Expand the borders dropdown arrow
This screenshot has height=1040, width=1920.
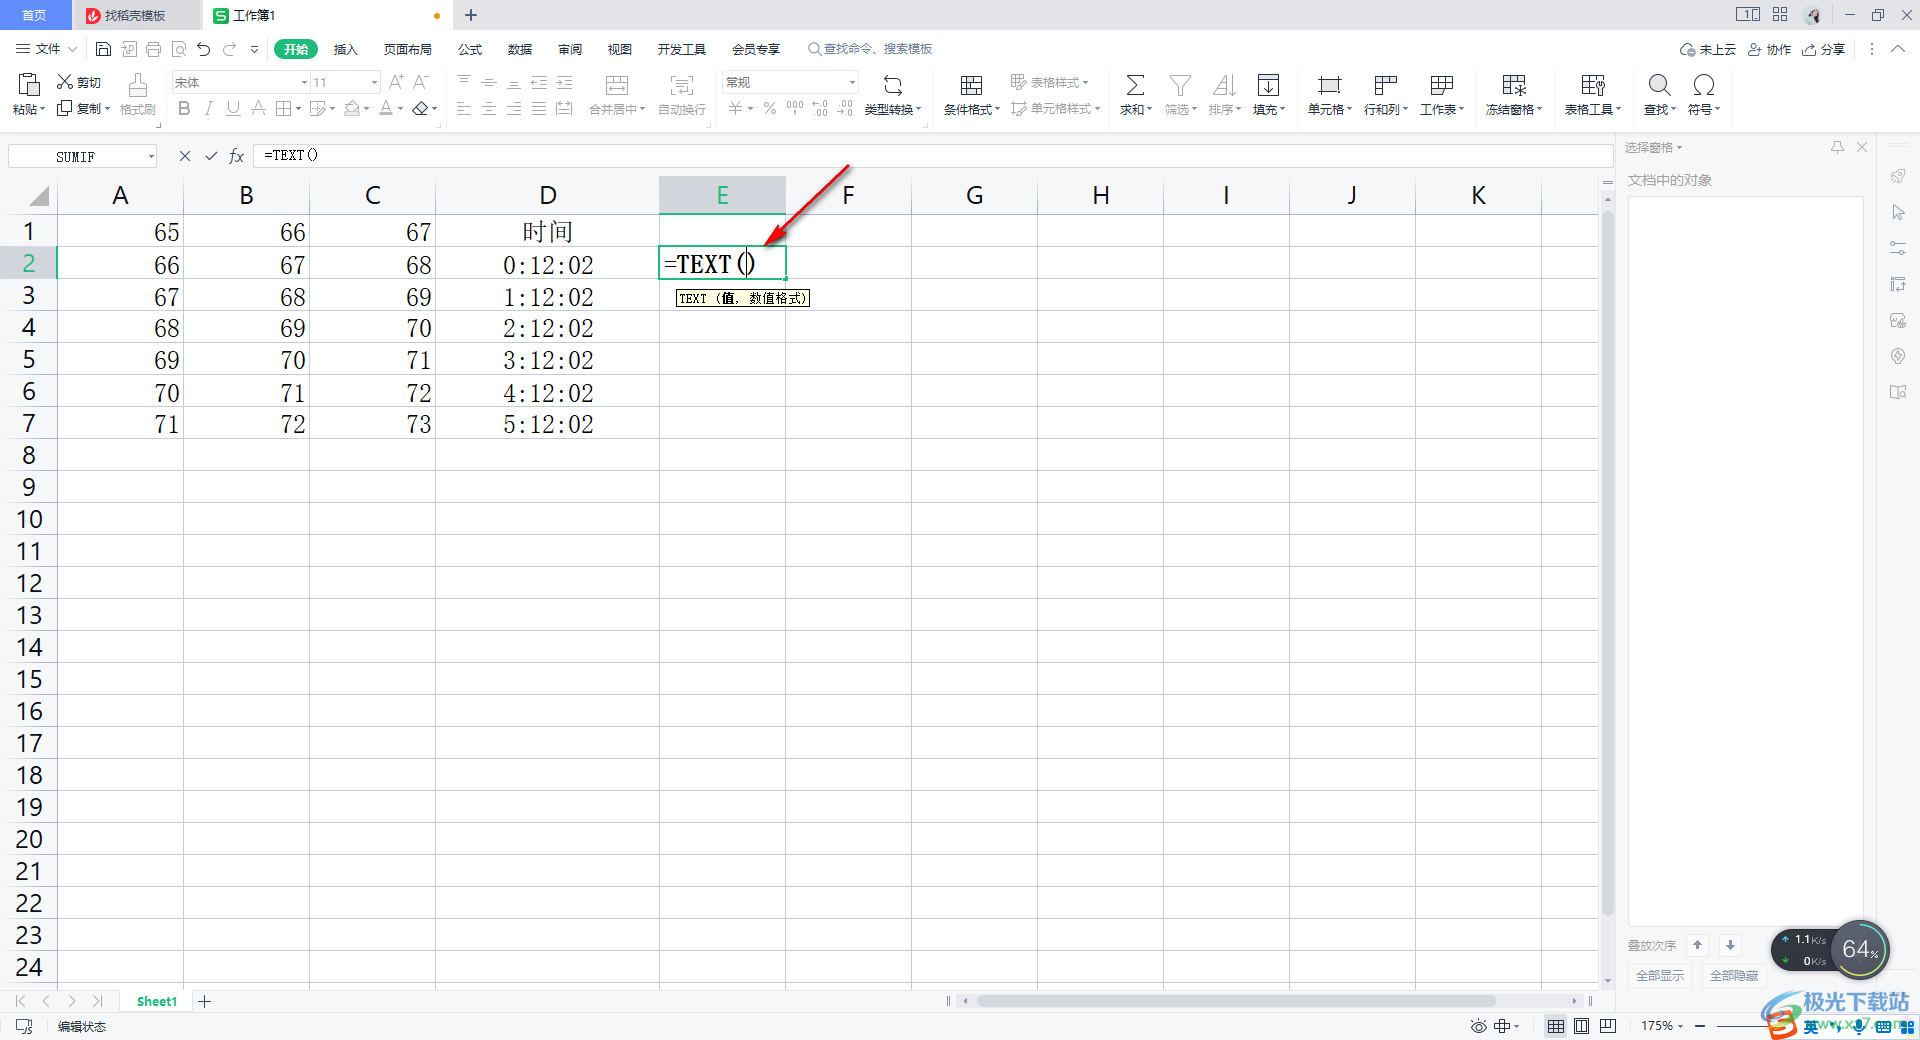click(298, 109)
